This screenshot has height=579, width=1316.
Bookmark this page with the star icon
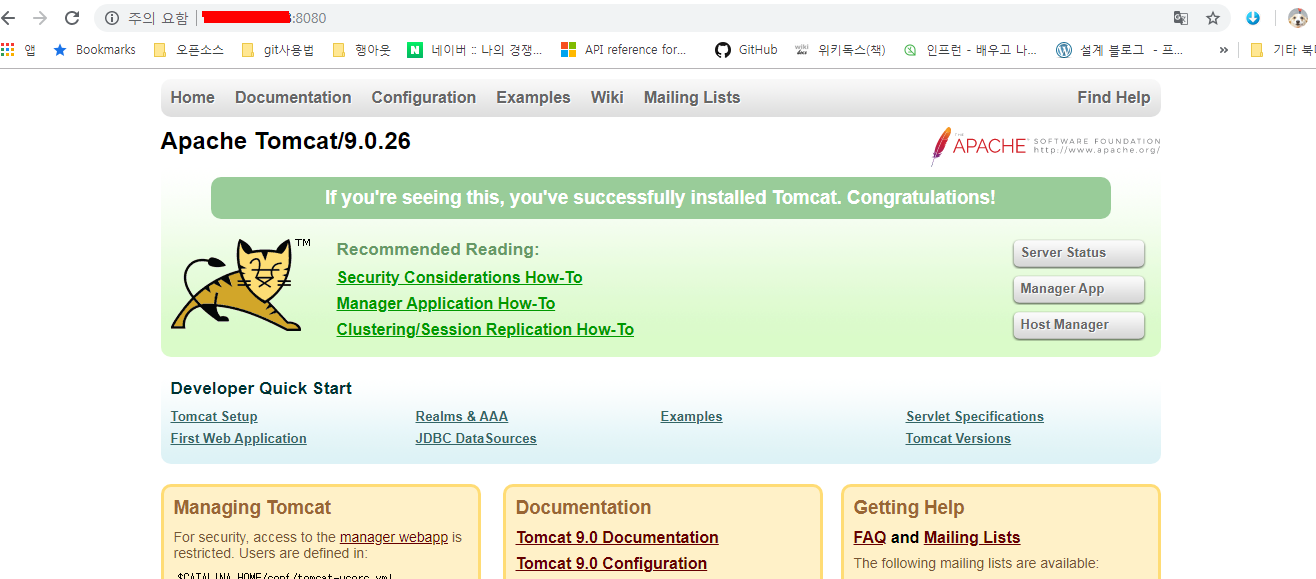(1213, 18)
